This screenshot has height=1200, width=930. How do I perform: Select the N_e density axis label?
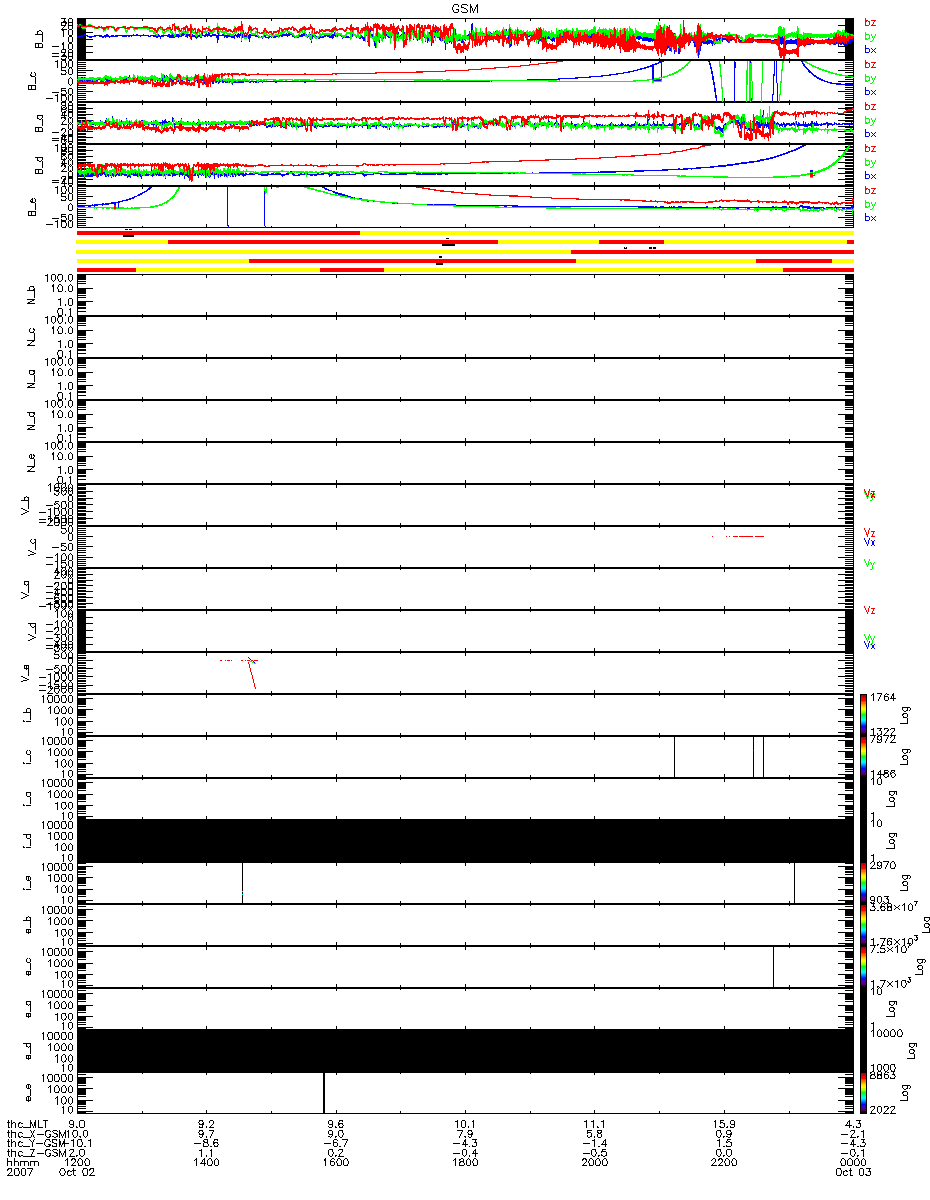pyautogui.click(x=31, y=462)
